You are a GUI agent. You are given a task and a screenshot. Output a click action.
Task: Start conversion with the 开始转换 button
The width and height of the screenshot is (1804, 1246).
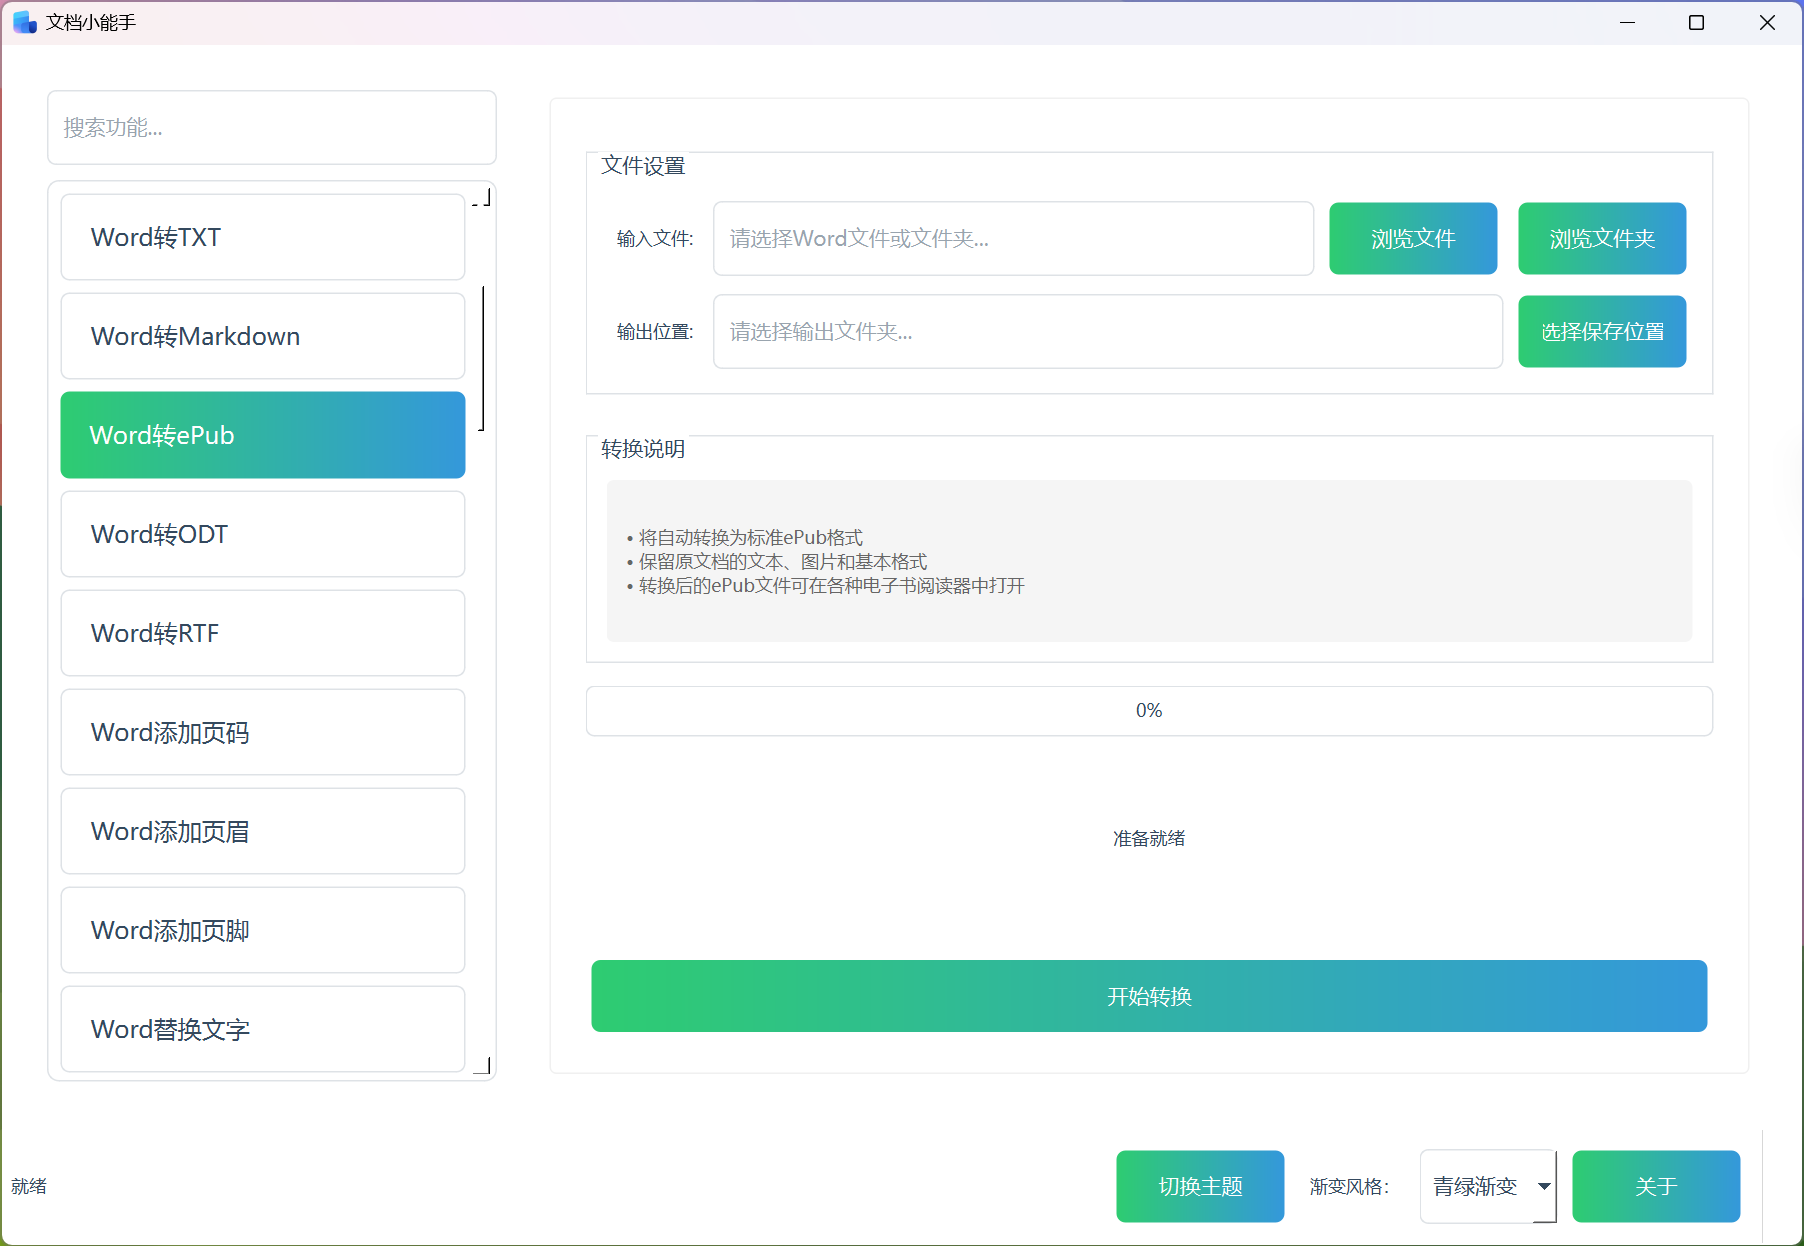click(x=1148, y=996)
